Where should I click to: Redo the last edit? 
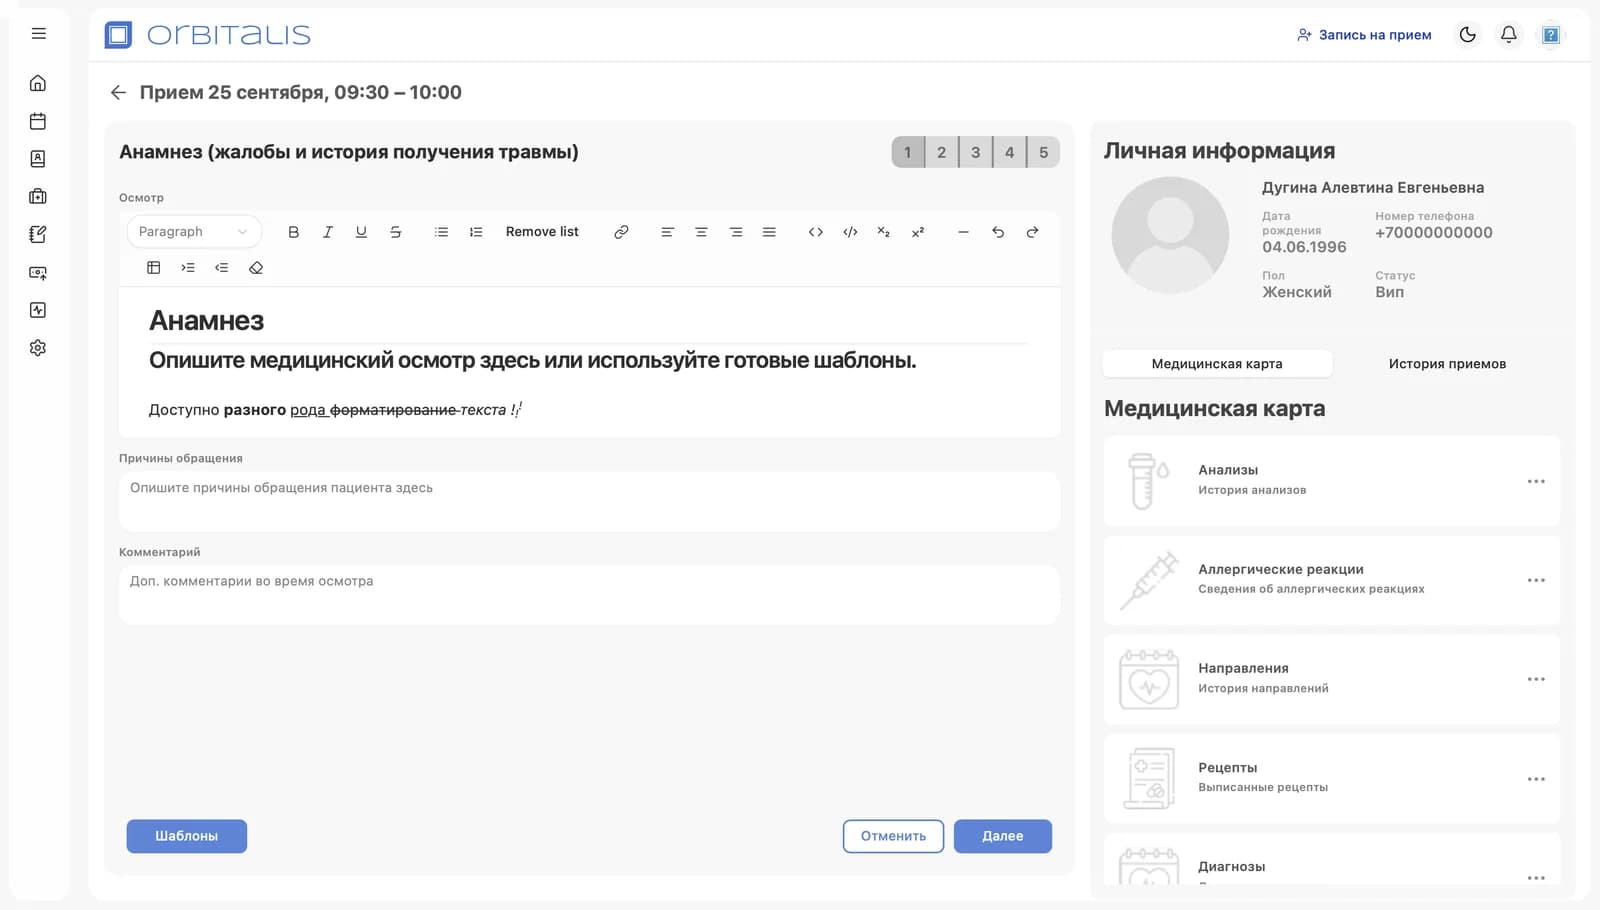pos(1032,232)
